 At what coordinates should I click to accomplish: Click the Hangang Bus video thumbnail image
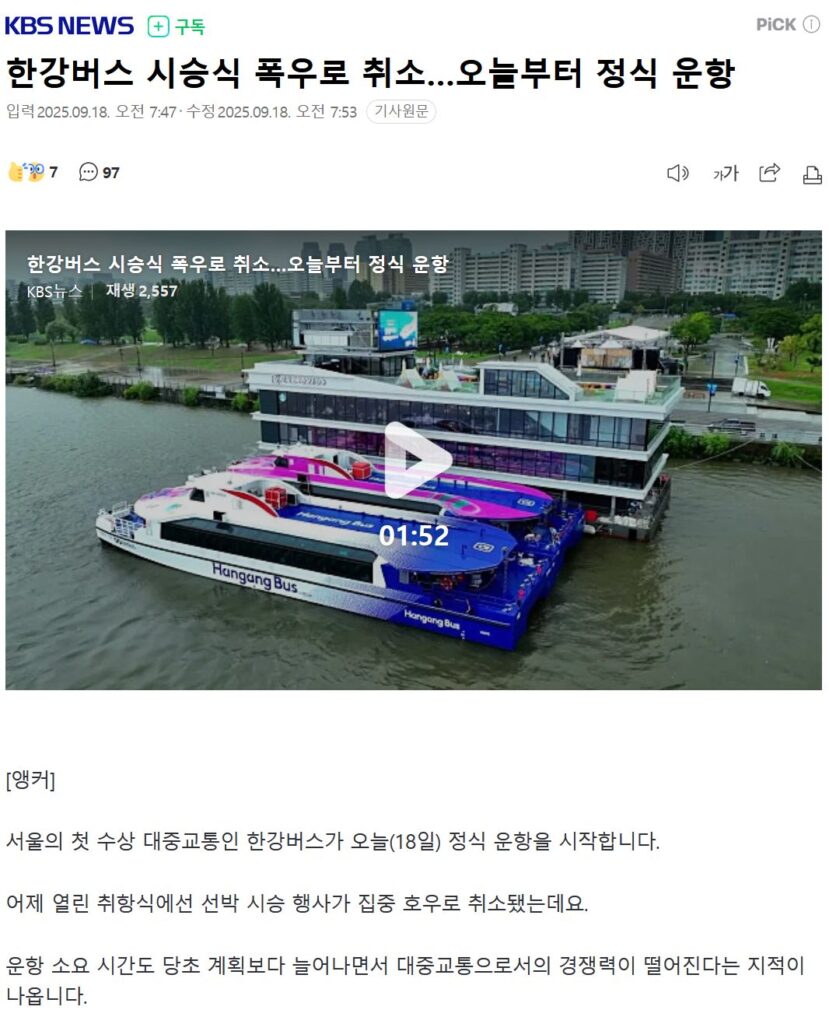(414, 460)
